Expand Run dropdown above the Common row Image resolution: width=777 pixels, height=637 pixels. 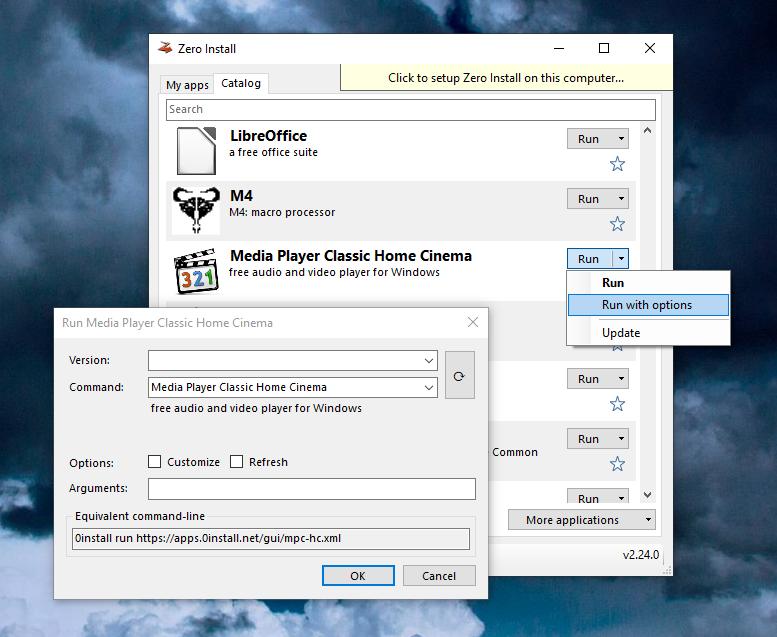point(621,379)
